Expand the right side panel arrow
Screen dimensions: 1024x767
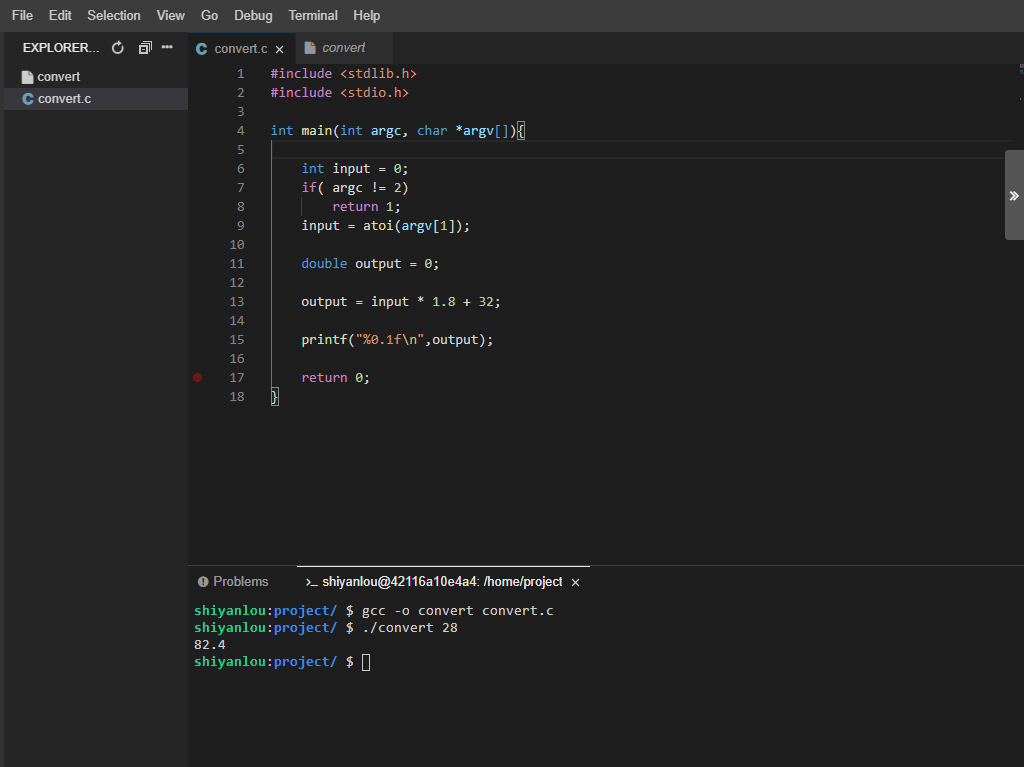[x=1013, y=195]
